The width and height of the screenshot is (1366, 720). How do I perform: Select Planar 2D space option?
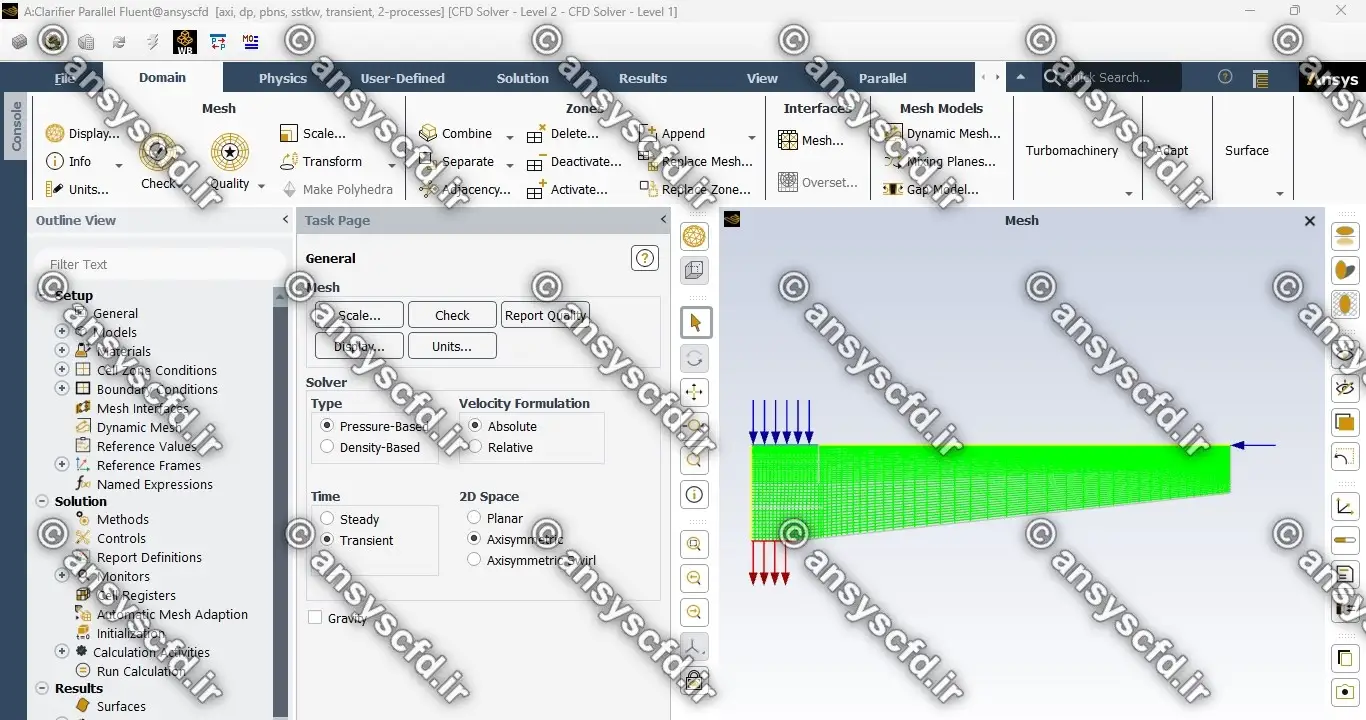[x=474, y=518]
